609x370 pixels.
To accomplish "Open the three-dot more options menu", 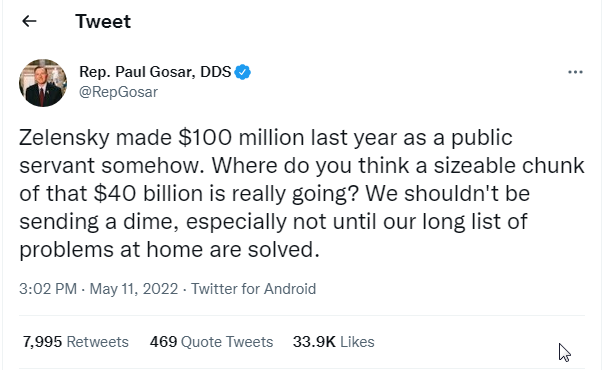I will point(575,72).
